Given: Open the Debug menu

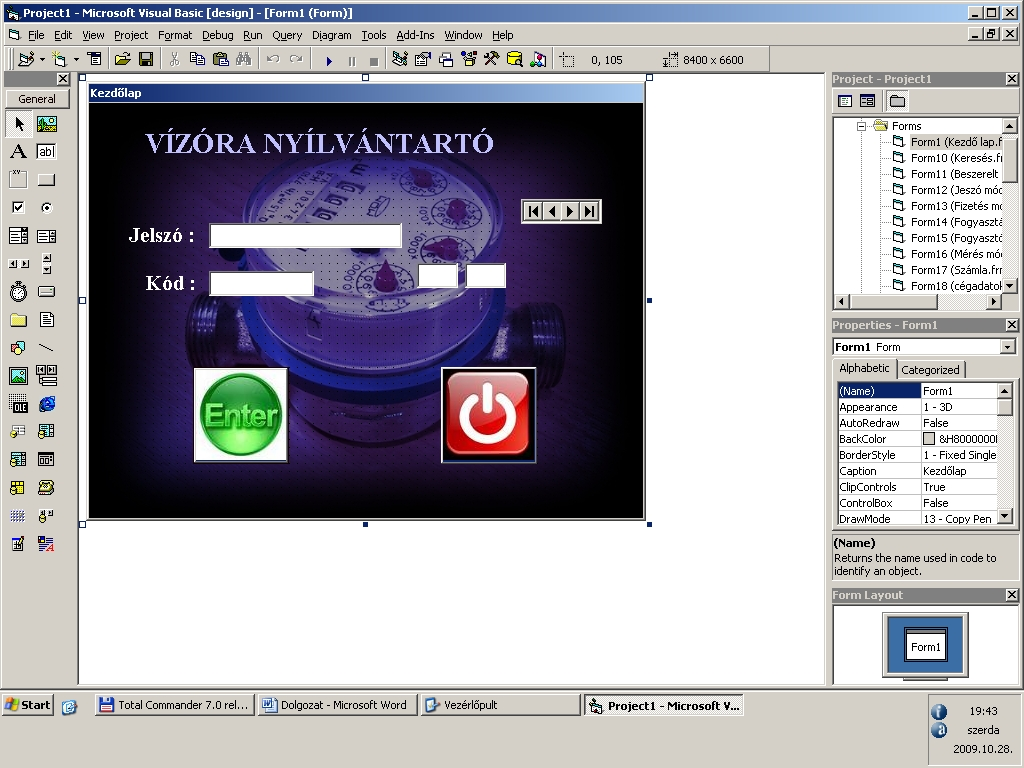Looking at the screenshot, I should pyautogui.click(x=217, y=35).
